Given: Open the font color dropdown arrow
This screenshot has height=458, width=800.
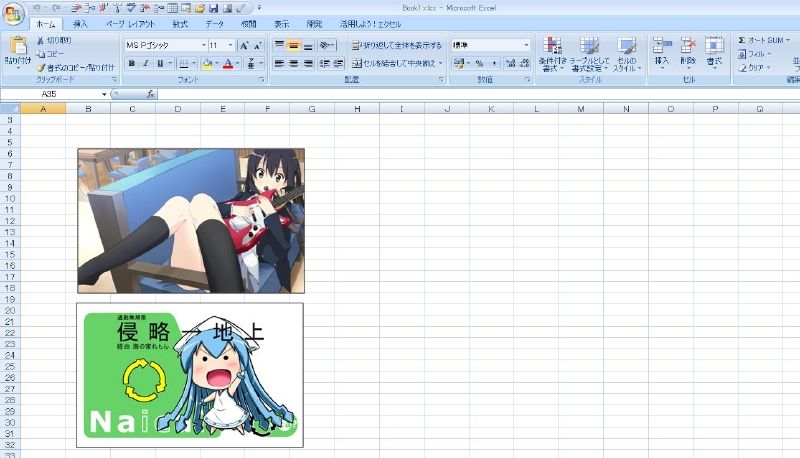Looking at the screenshot, I should [x=238, y=63].
